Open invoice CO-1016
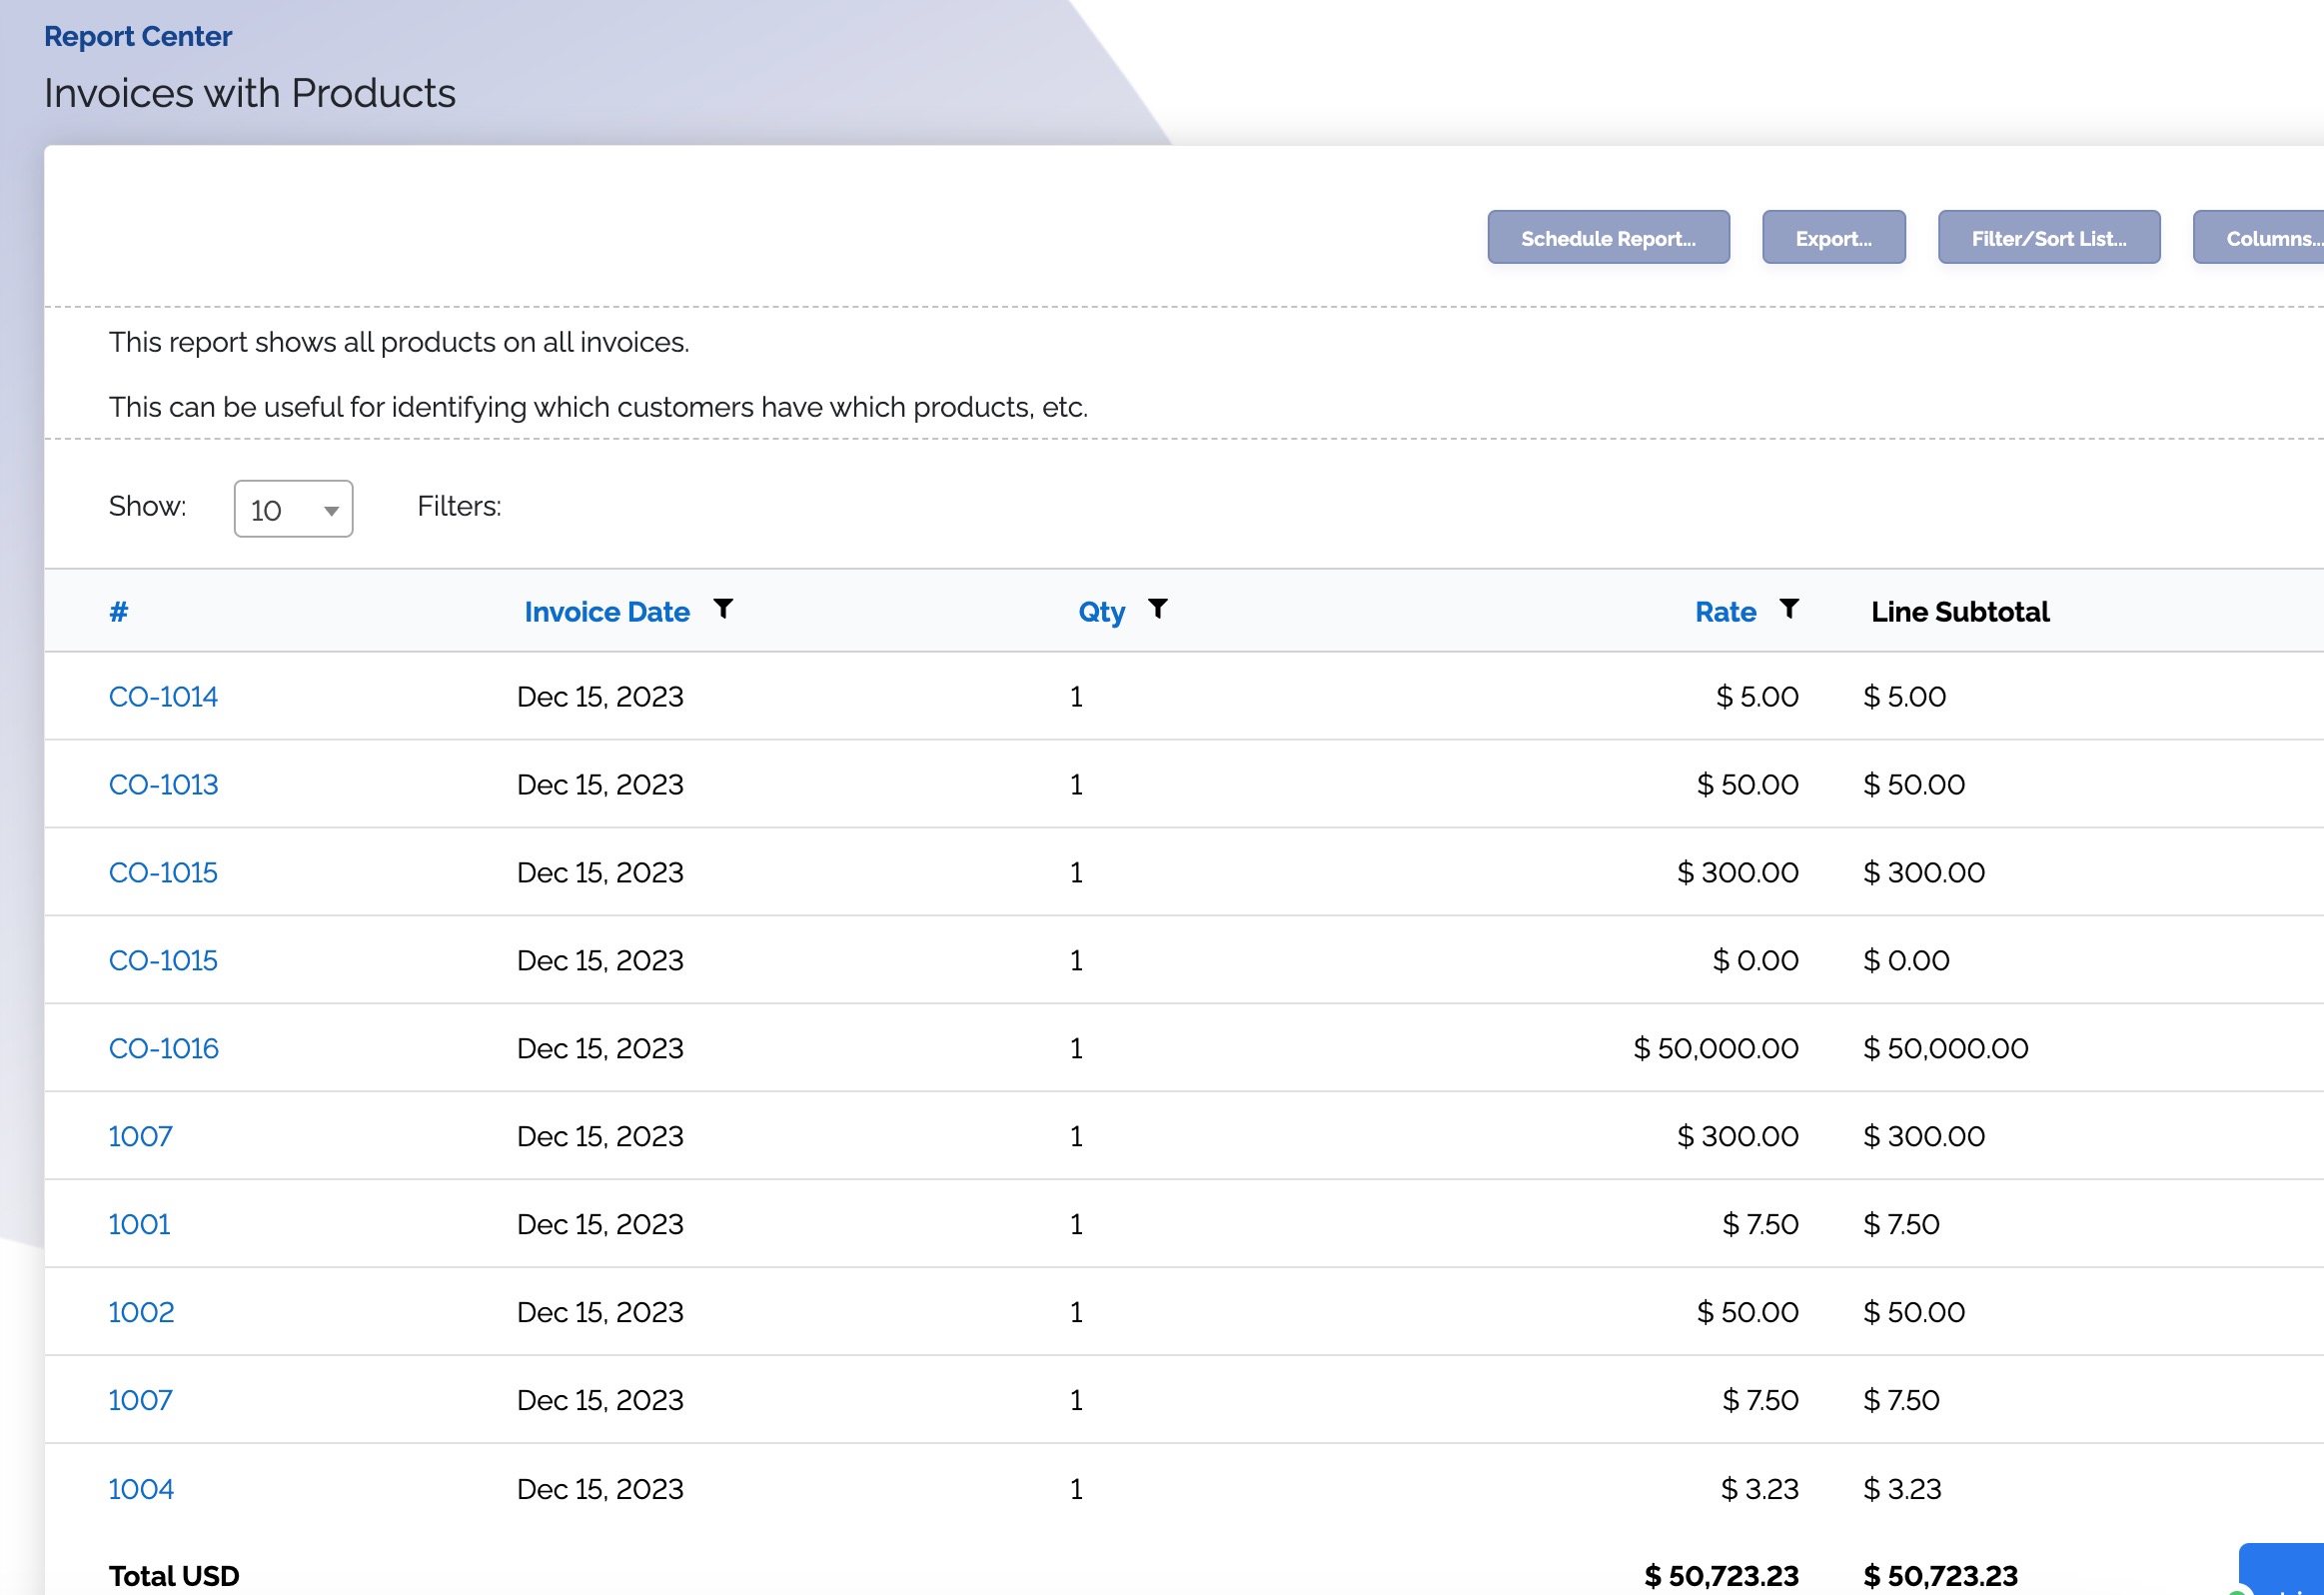Viewport: 2324px width, 1595px height. pyautogui.click(x=163, y=1049)
